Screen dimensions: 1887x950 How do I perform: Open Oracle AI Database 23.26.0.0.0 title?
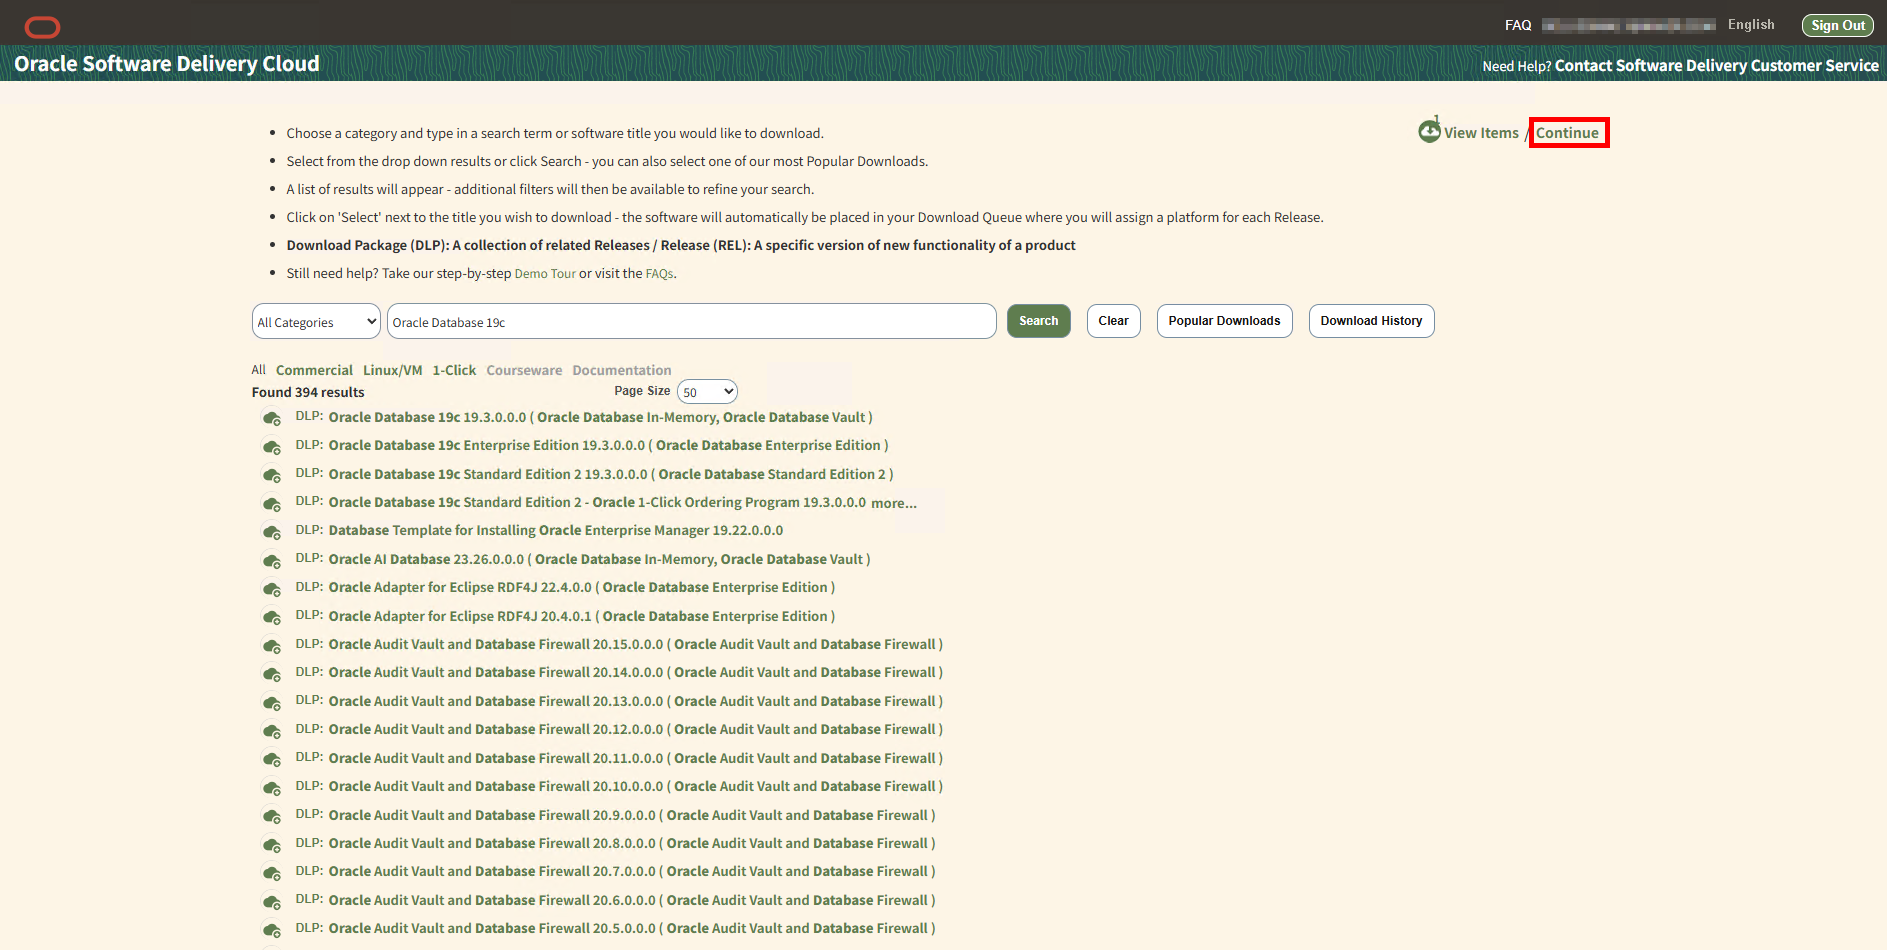click(x=599, y=560)
